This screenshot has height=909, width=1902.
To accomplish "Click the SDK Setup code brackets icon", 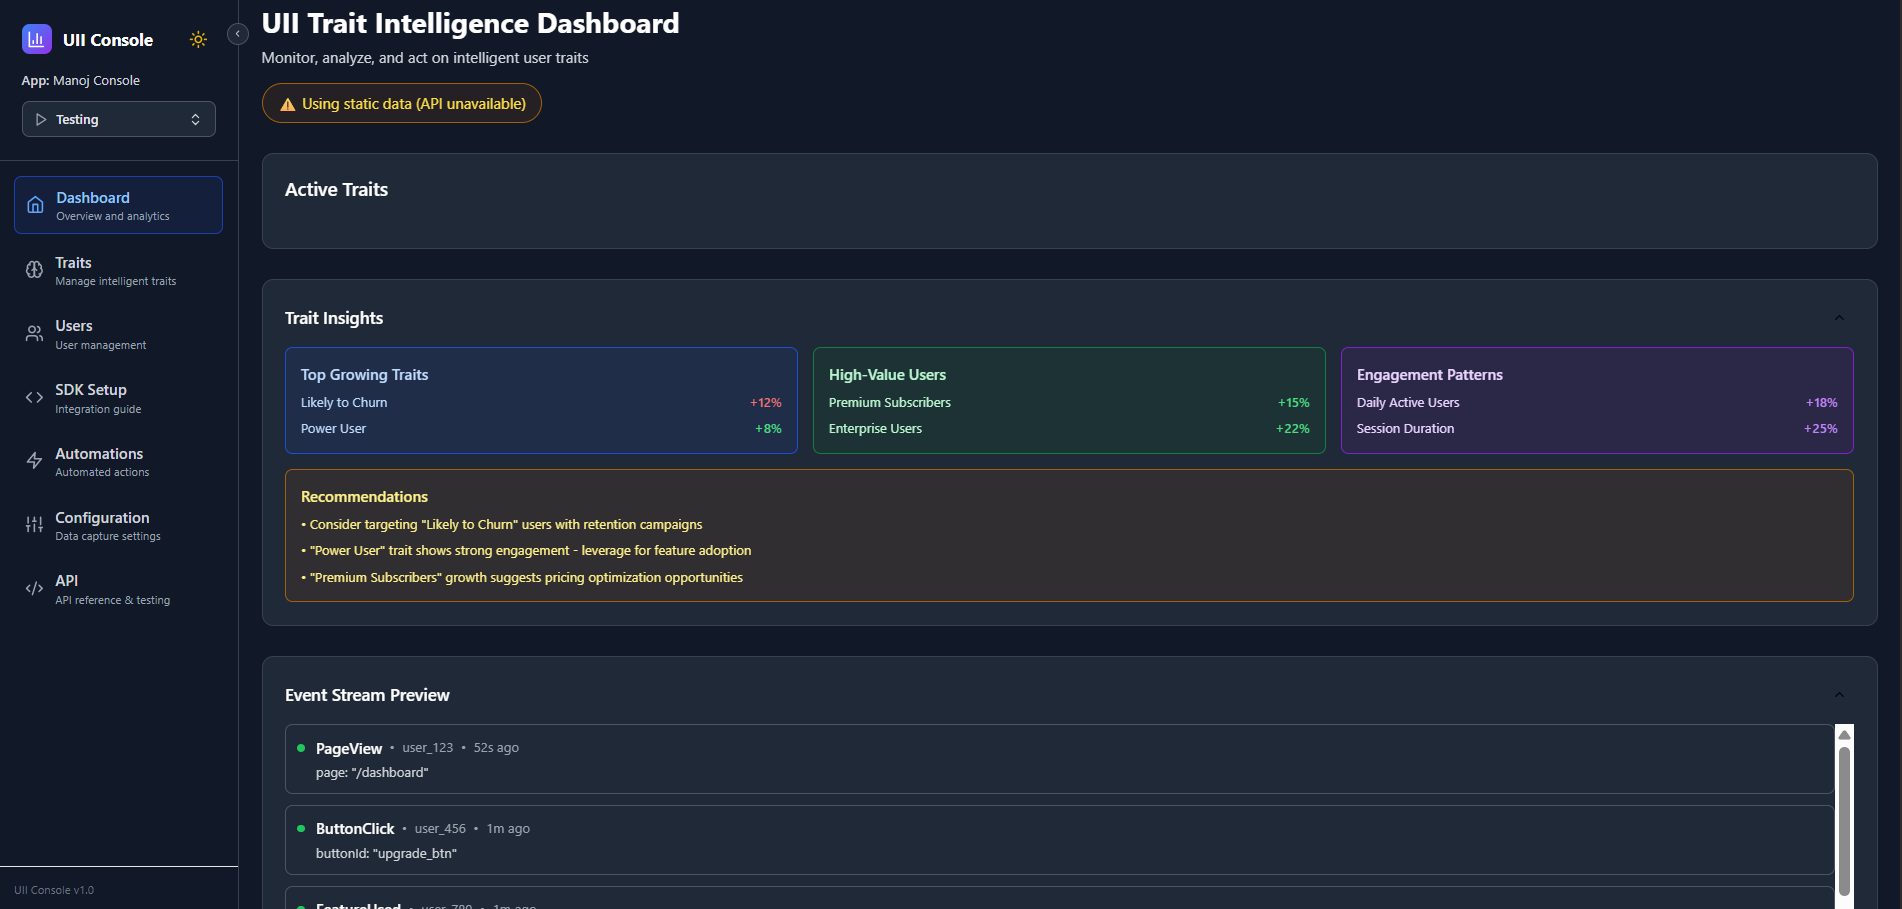I will tap(34, 398).
